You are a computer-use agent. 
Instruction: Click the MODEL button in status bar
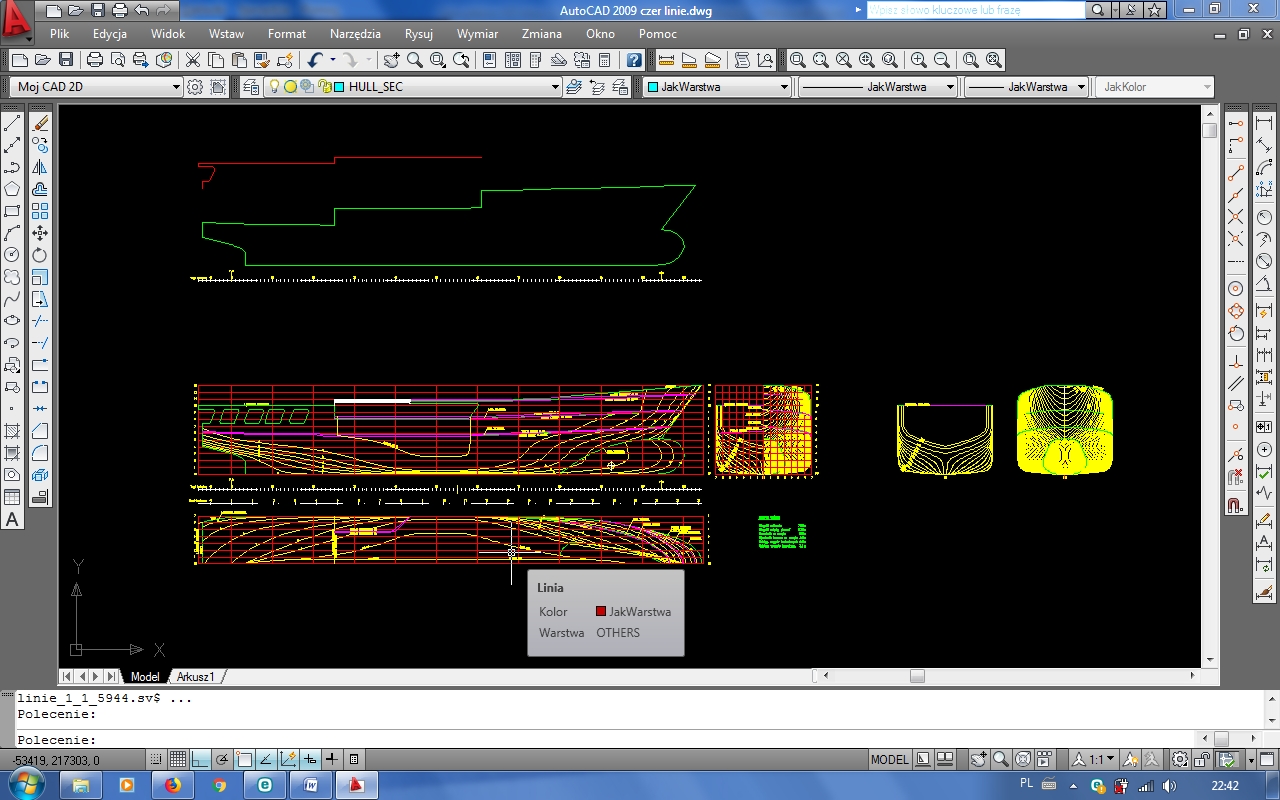click(889, 759)
